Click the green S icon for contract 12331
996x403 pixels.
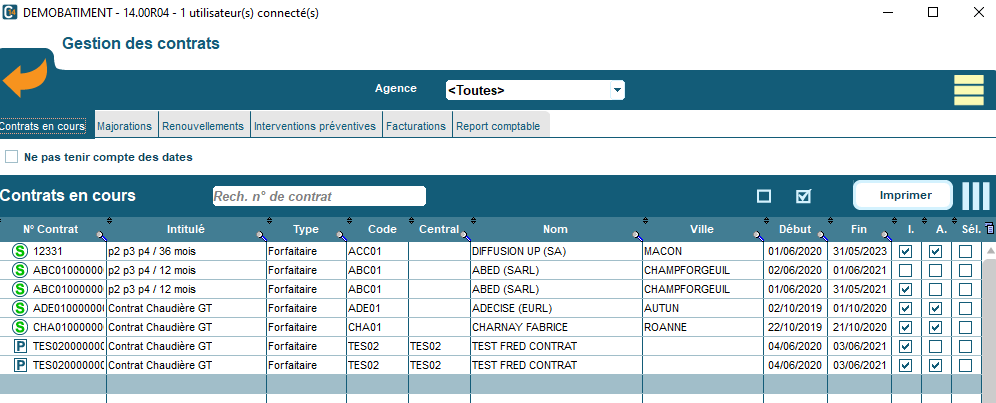(x=19, y=252)
